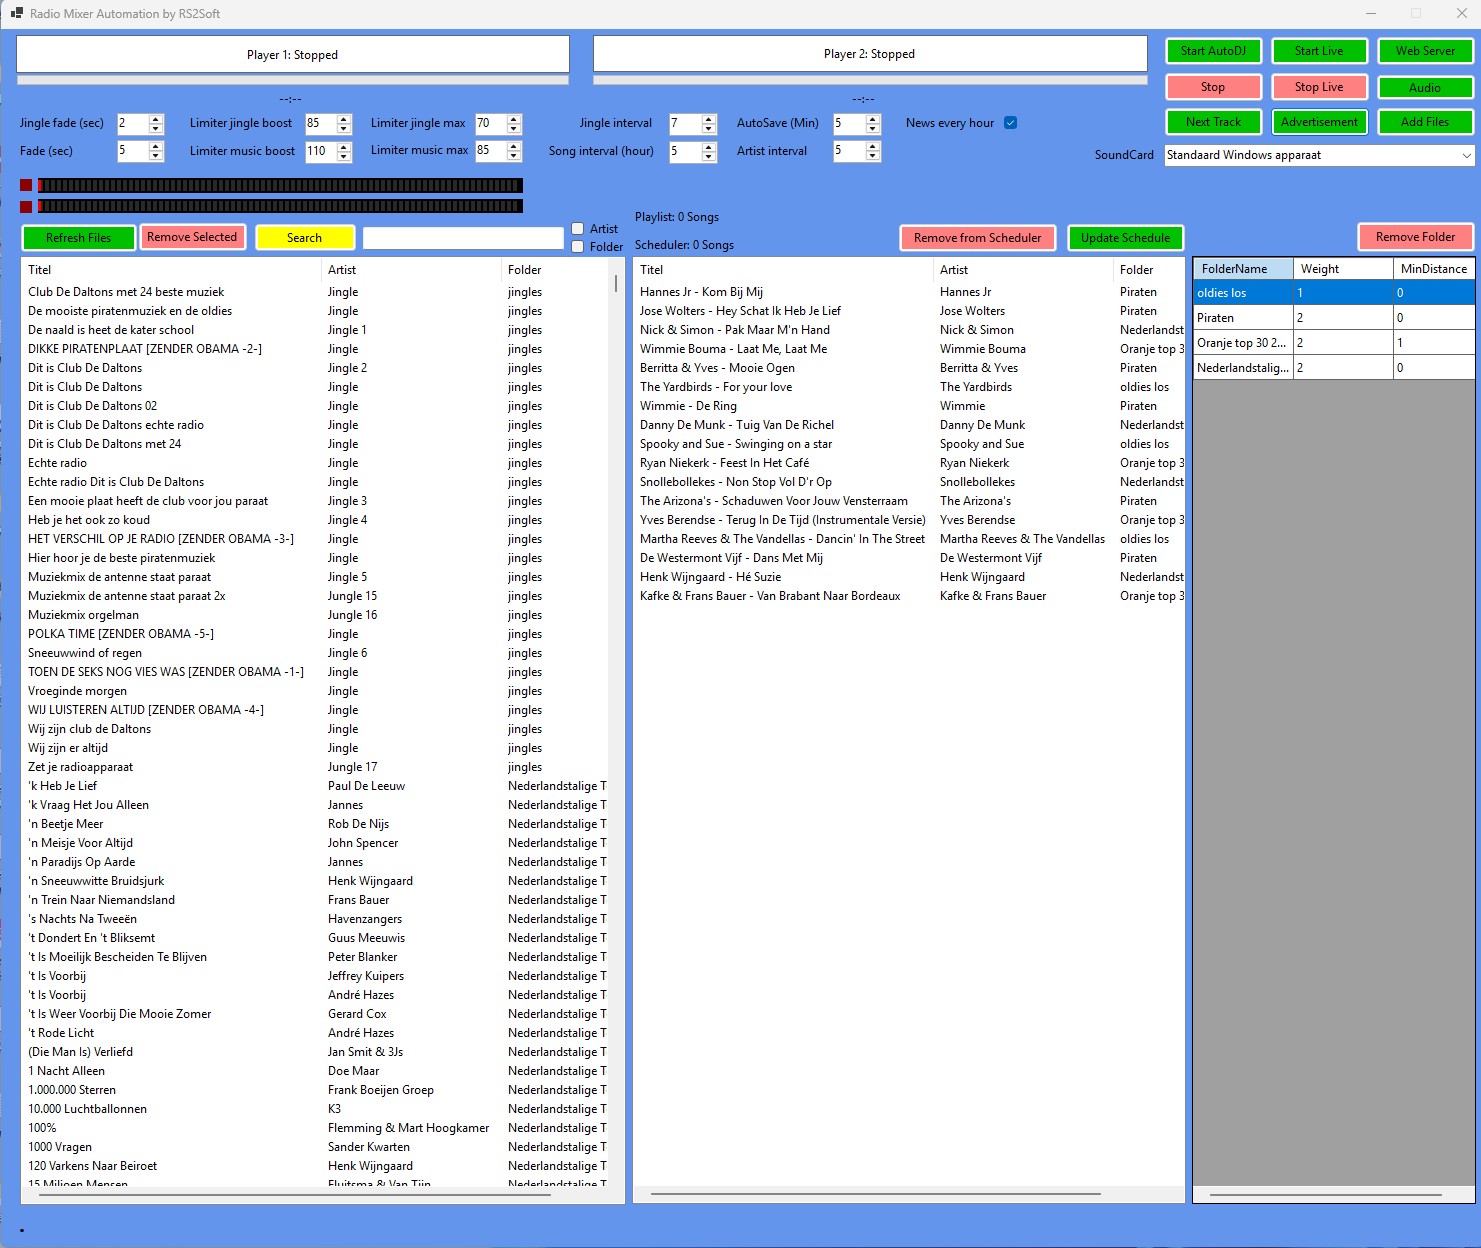Click Remove from Scheduler

(x=978, y=238)
